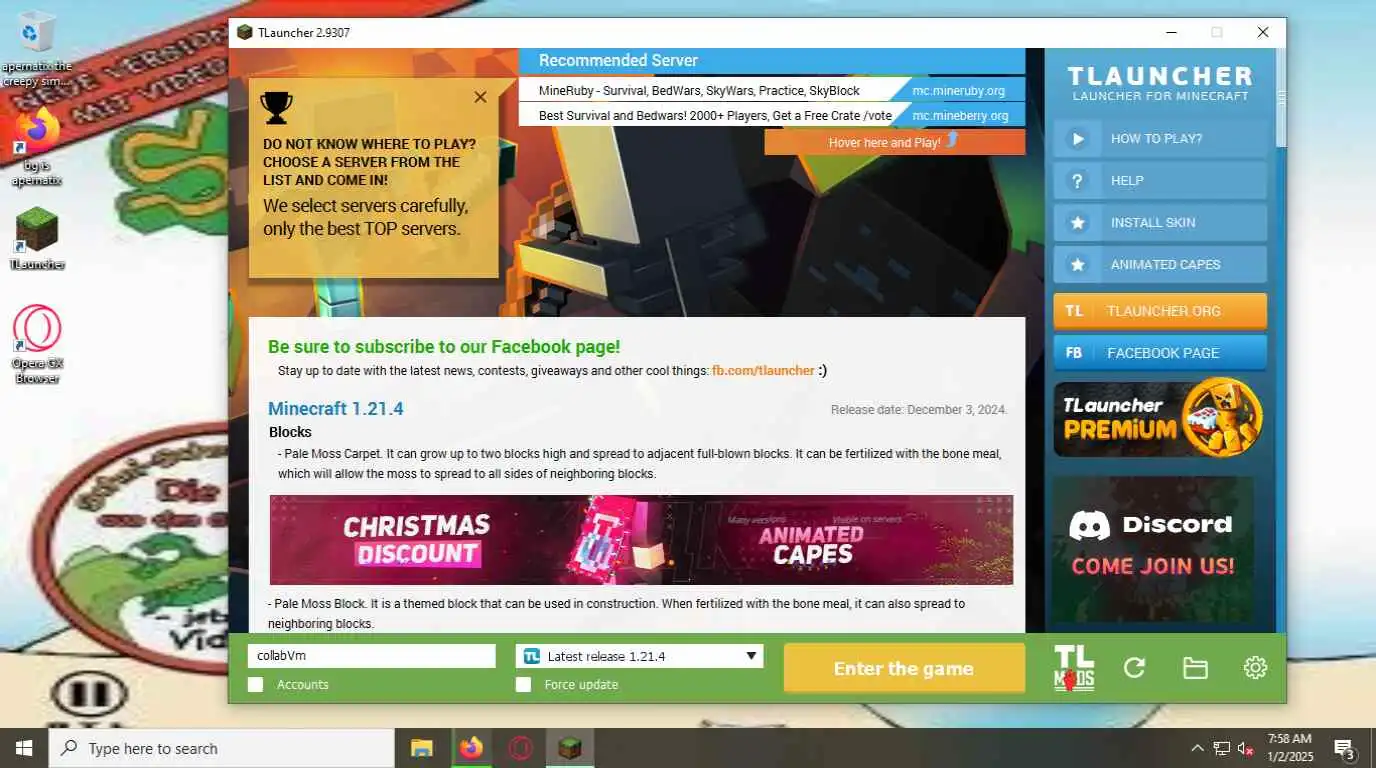Viewport: 1376px width, 768px height.
Task: Click the Minecraft 1.21.4 heading
Action: [336, 409]
